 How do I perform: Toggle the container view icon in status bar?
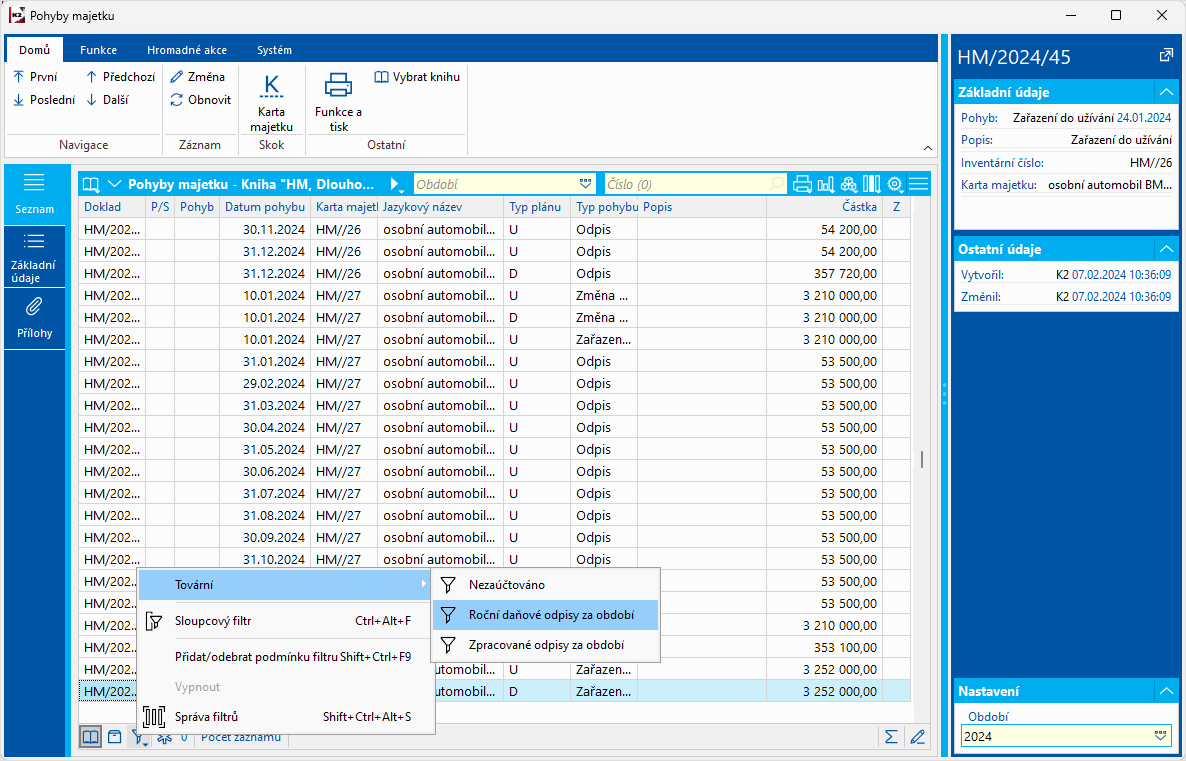click(x=115, y=737)
